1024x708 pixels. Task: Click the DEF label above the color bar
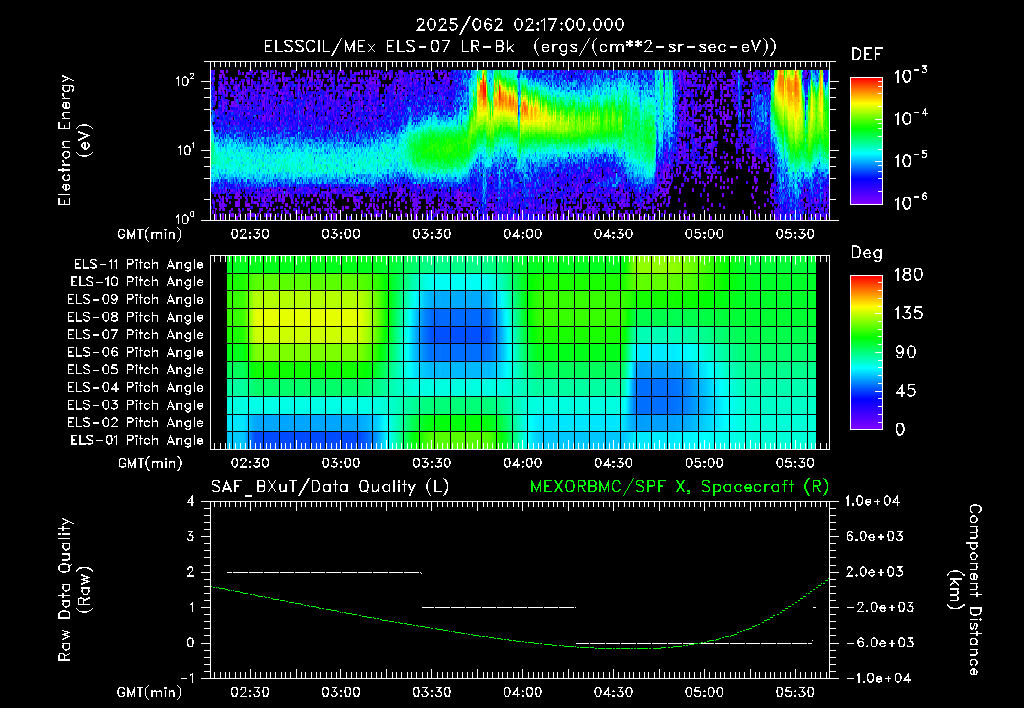pyautogui.click(x=867, y=55)
